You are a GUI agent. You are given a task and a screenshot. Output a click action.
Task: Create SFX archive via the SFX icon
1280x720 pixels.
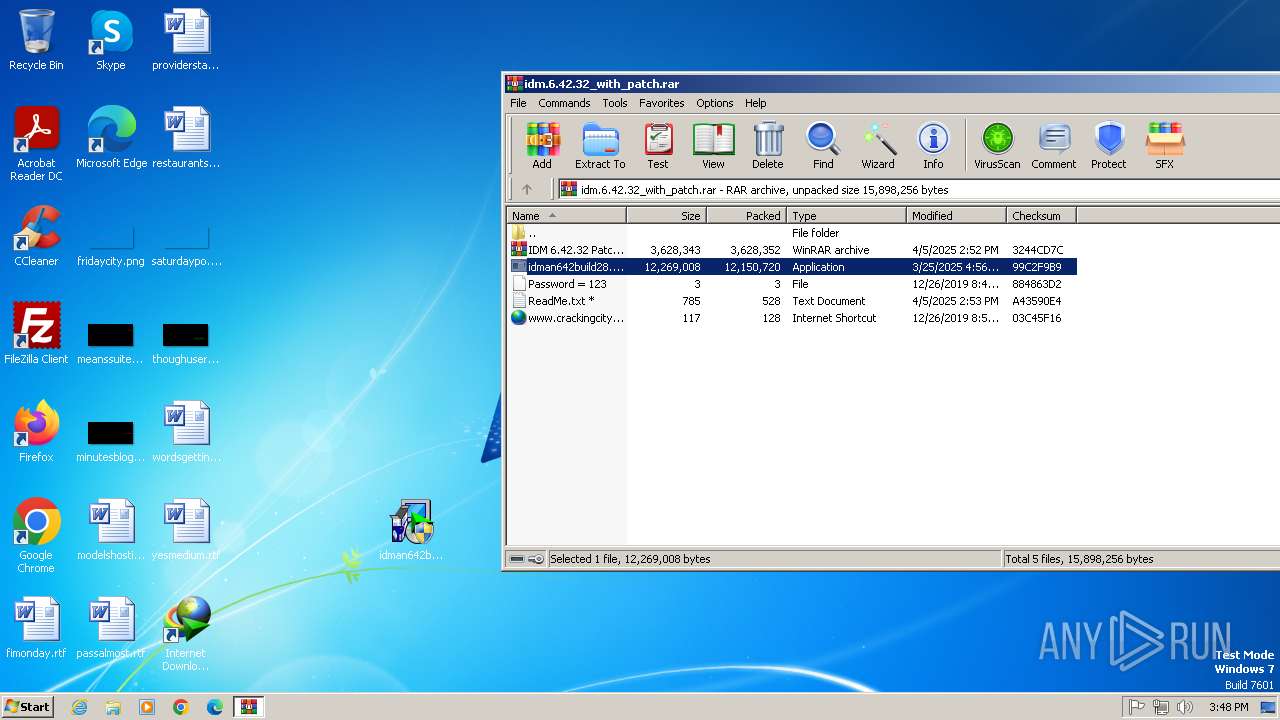[x=1165, y=146]
